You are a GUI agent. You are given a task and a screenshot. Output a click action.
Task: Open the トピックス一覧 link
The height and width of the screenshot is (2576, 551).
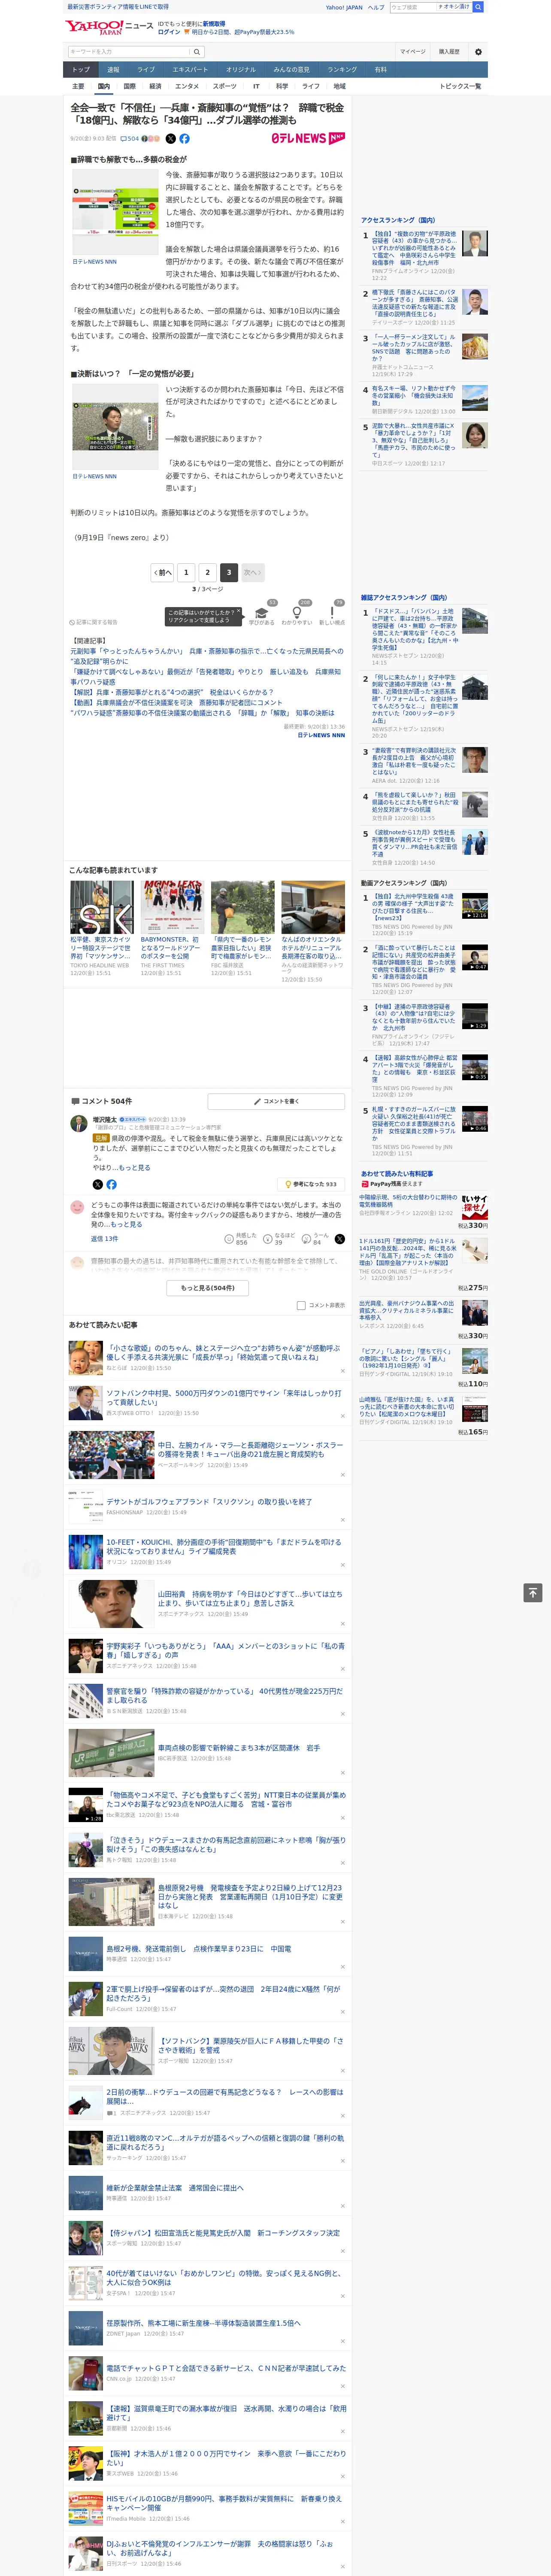[460, 86]
